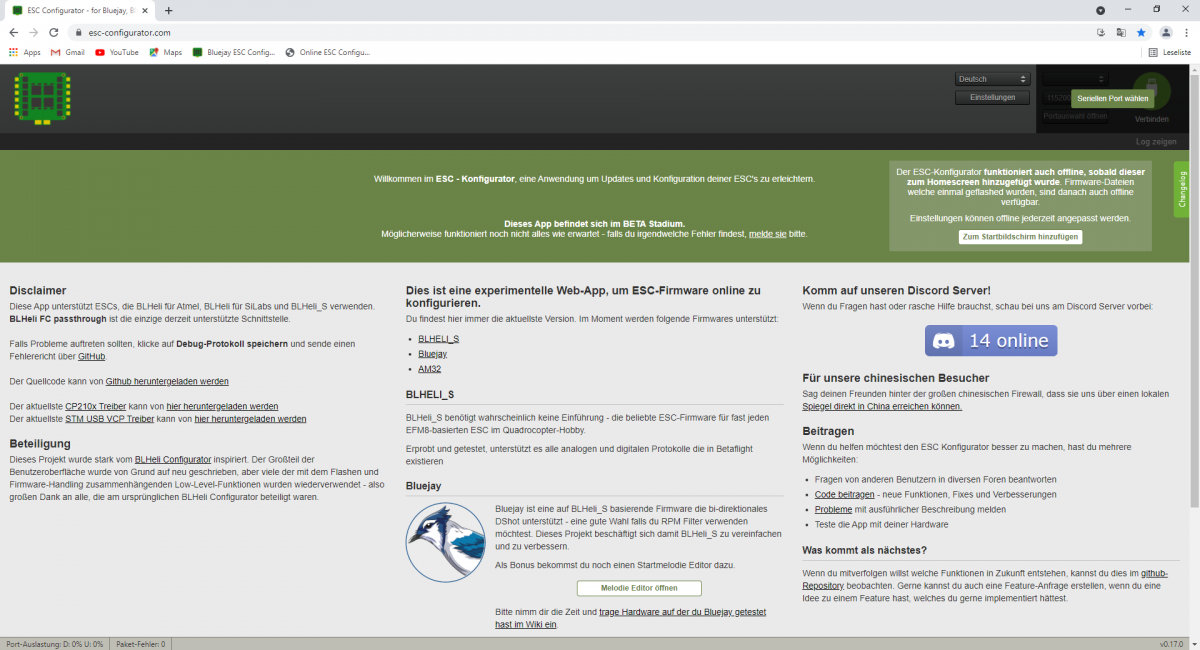Click the Bluejay firmware list link
Viewport: 1200px width, 650px height.
433,354
